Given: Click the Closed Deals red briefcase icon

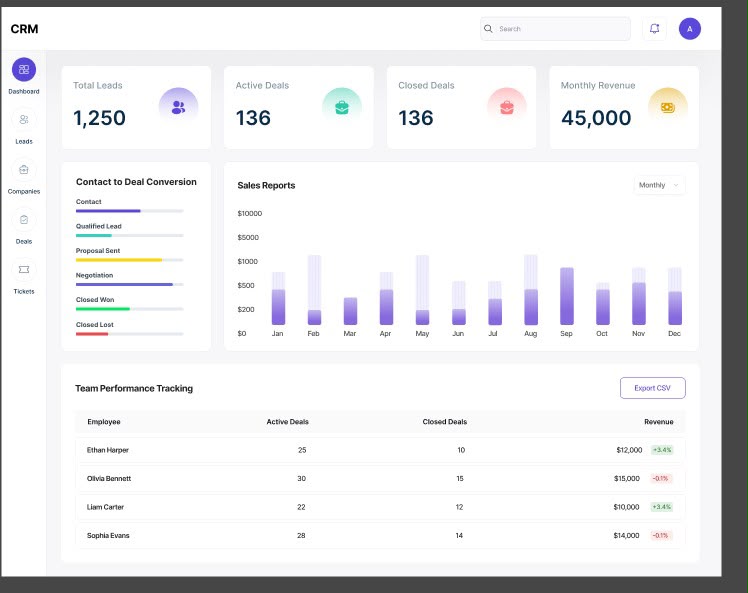Looking at the screenshot, I should point(507,107).
